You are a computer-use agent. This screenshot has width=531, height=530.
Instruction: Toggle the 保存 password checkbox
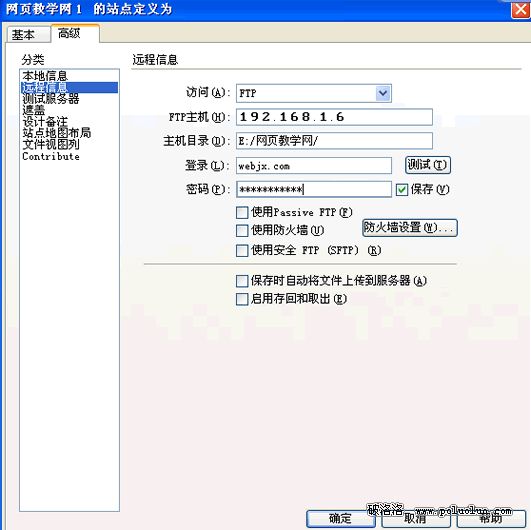coord(402,190)
